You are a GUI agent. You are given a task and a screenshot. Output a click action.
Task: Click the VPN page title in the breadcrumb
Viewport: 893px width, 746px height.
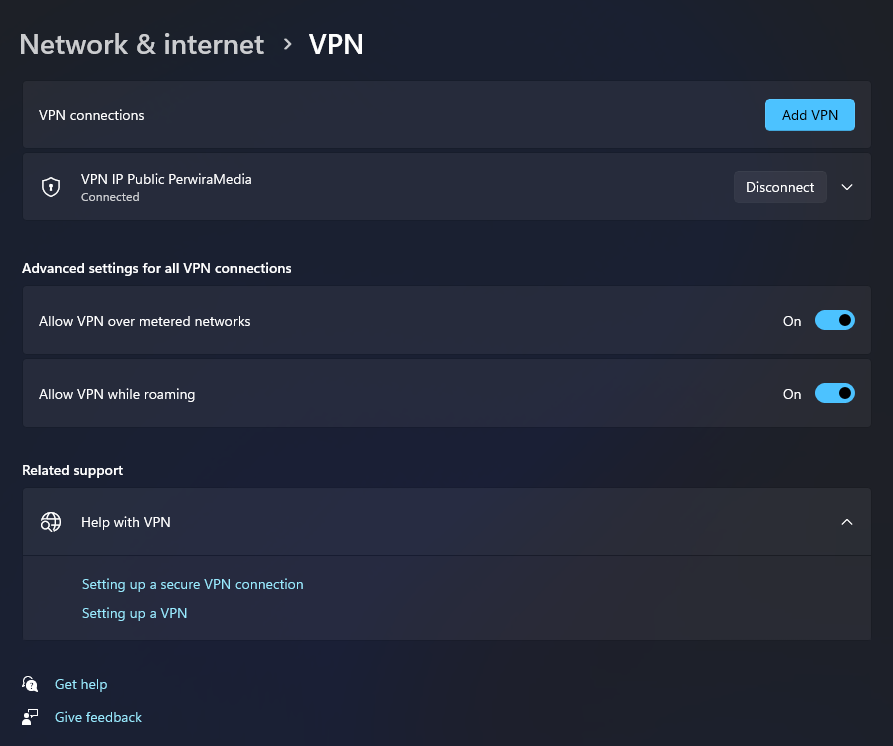tap(336, 44)
